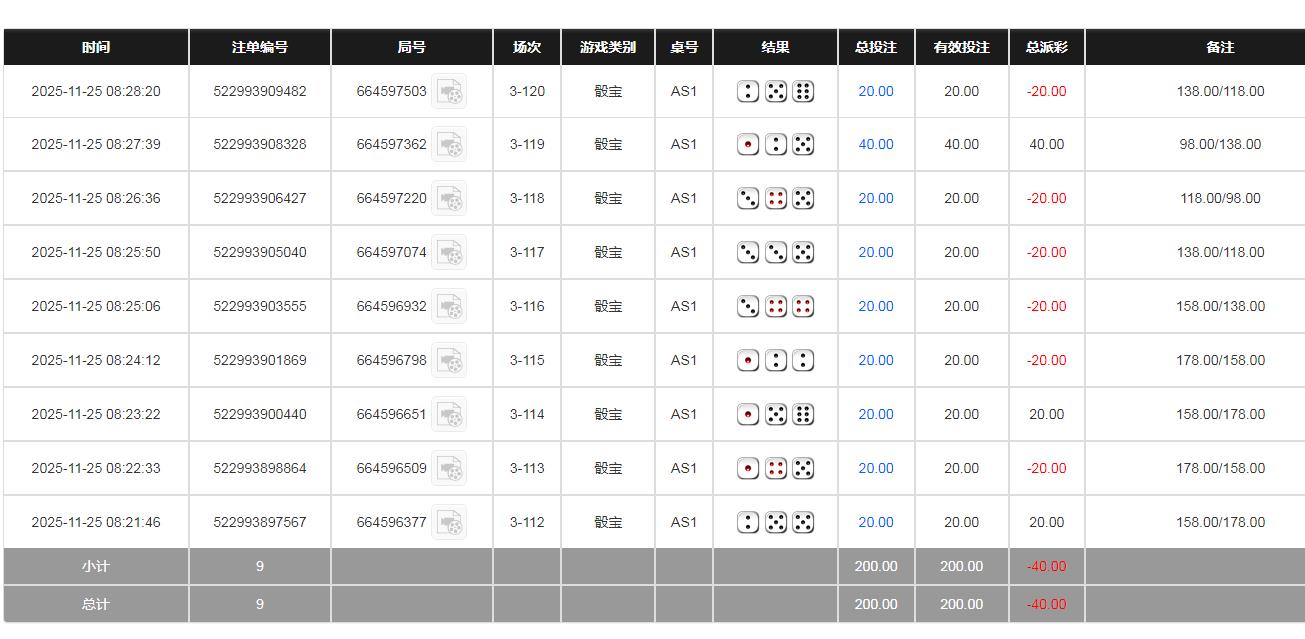Screen dimensions: 1305x639
Task: Click dice result images for session 3-118
Action: click(x=775, y=199)
